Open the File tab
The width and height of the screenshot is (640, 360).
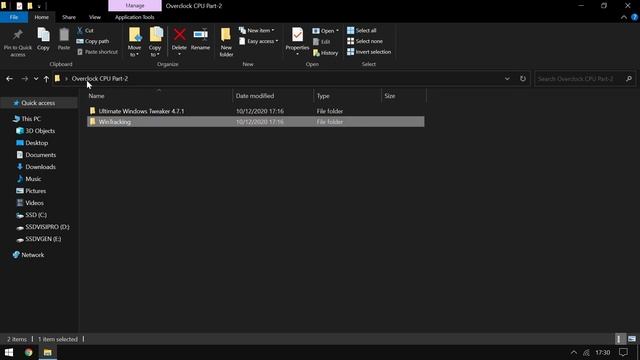(x=14, y=17)
